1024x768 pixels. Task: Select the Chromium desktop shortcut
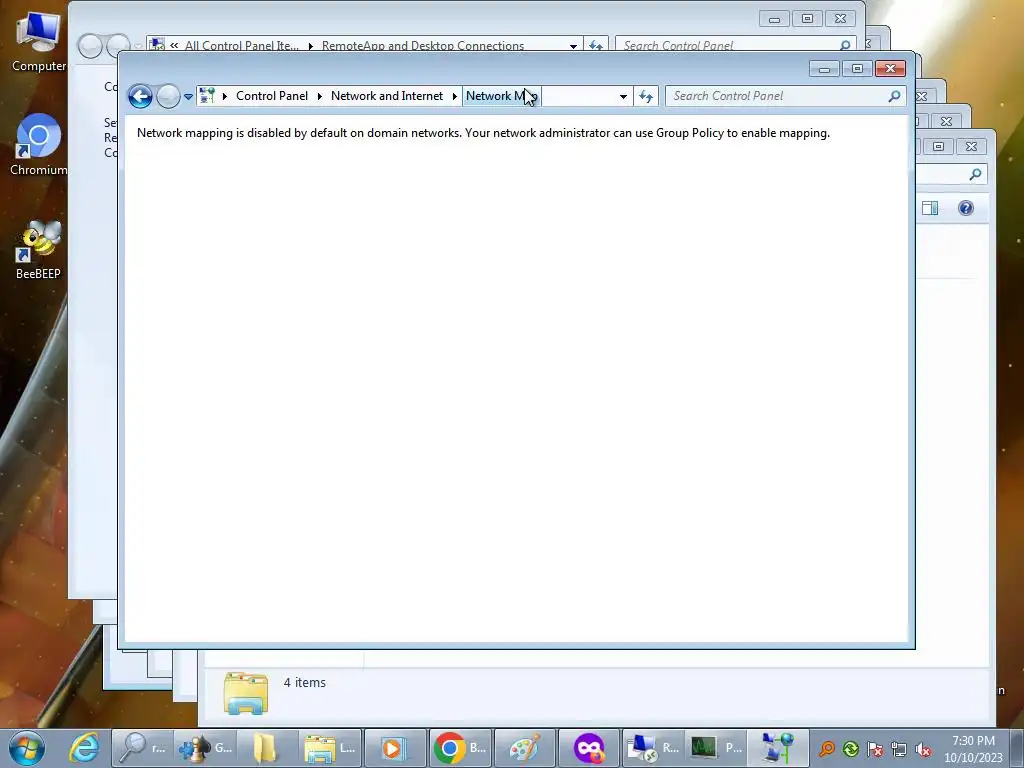pyautogui.click(x=39, y=146)
